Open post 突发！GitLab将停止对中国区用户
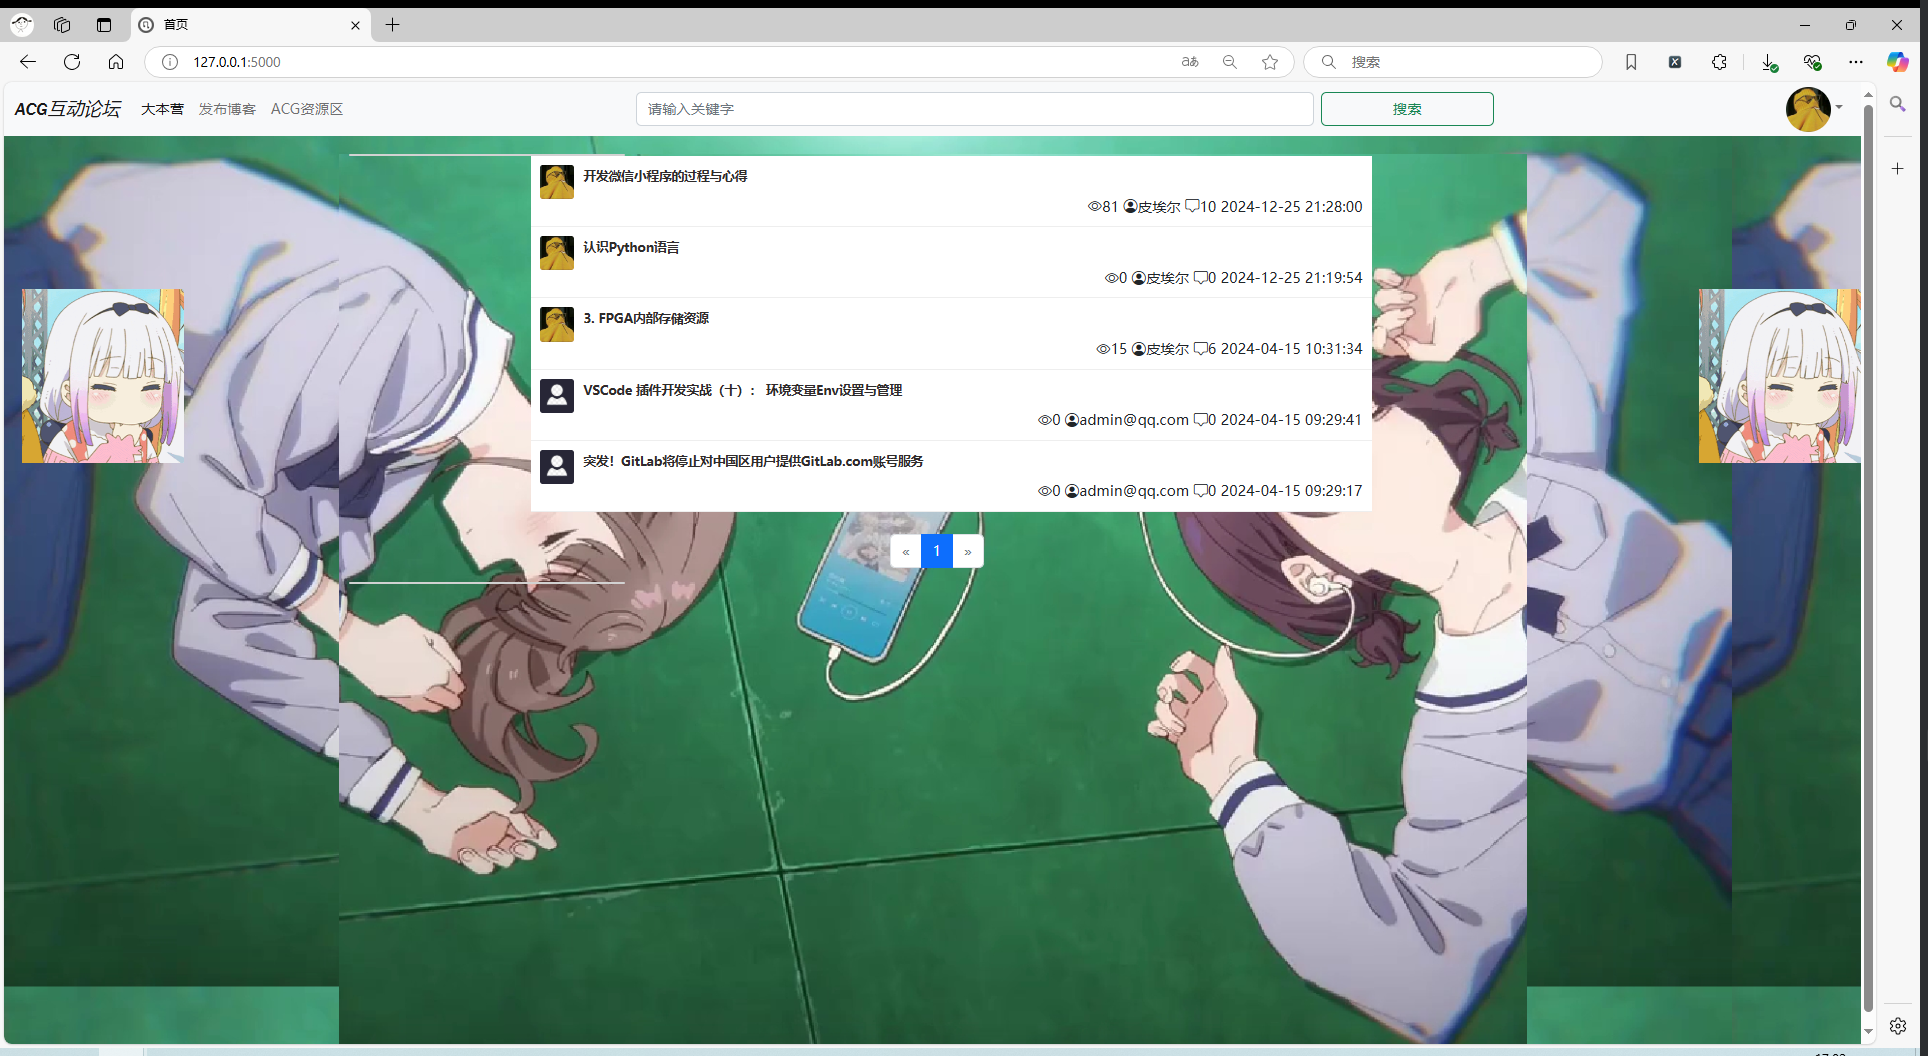 coord(753,461)
